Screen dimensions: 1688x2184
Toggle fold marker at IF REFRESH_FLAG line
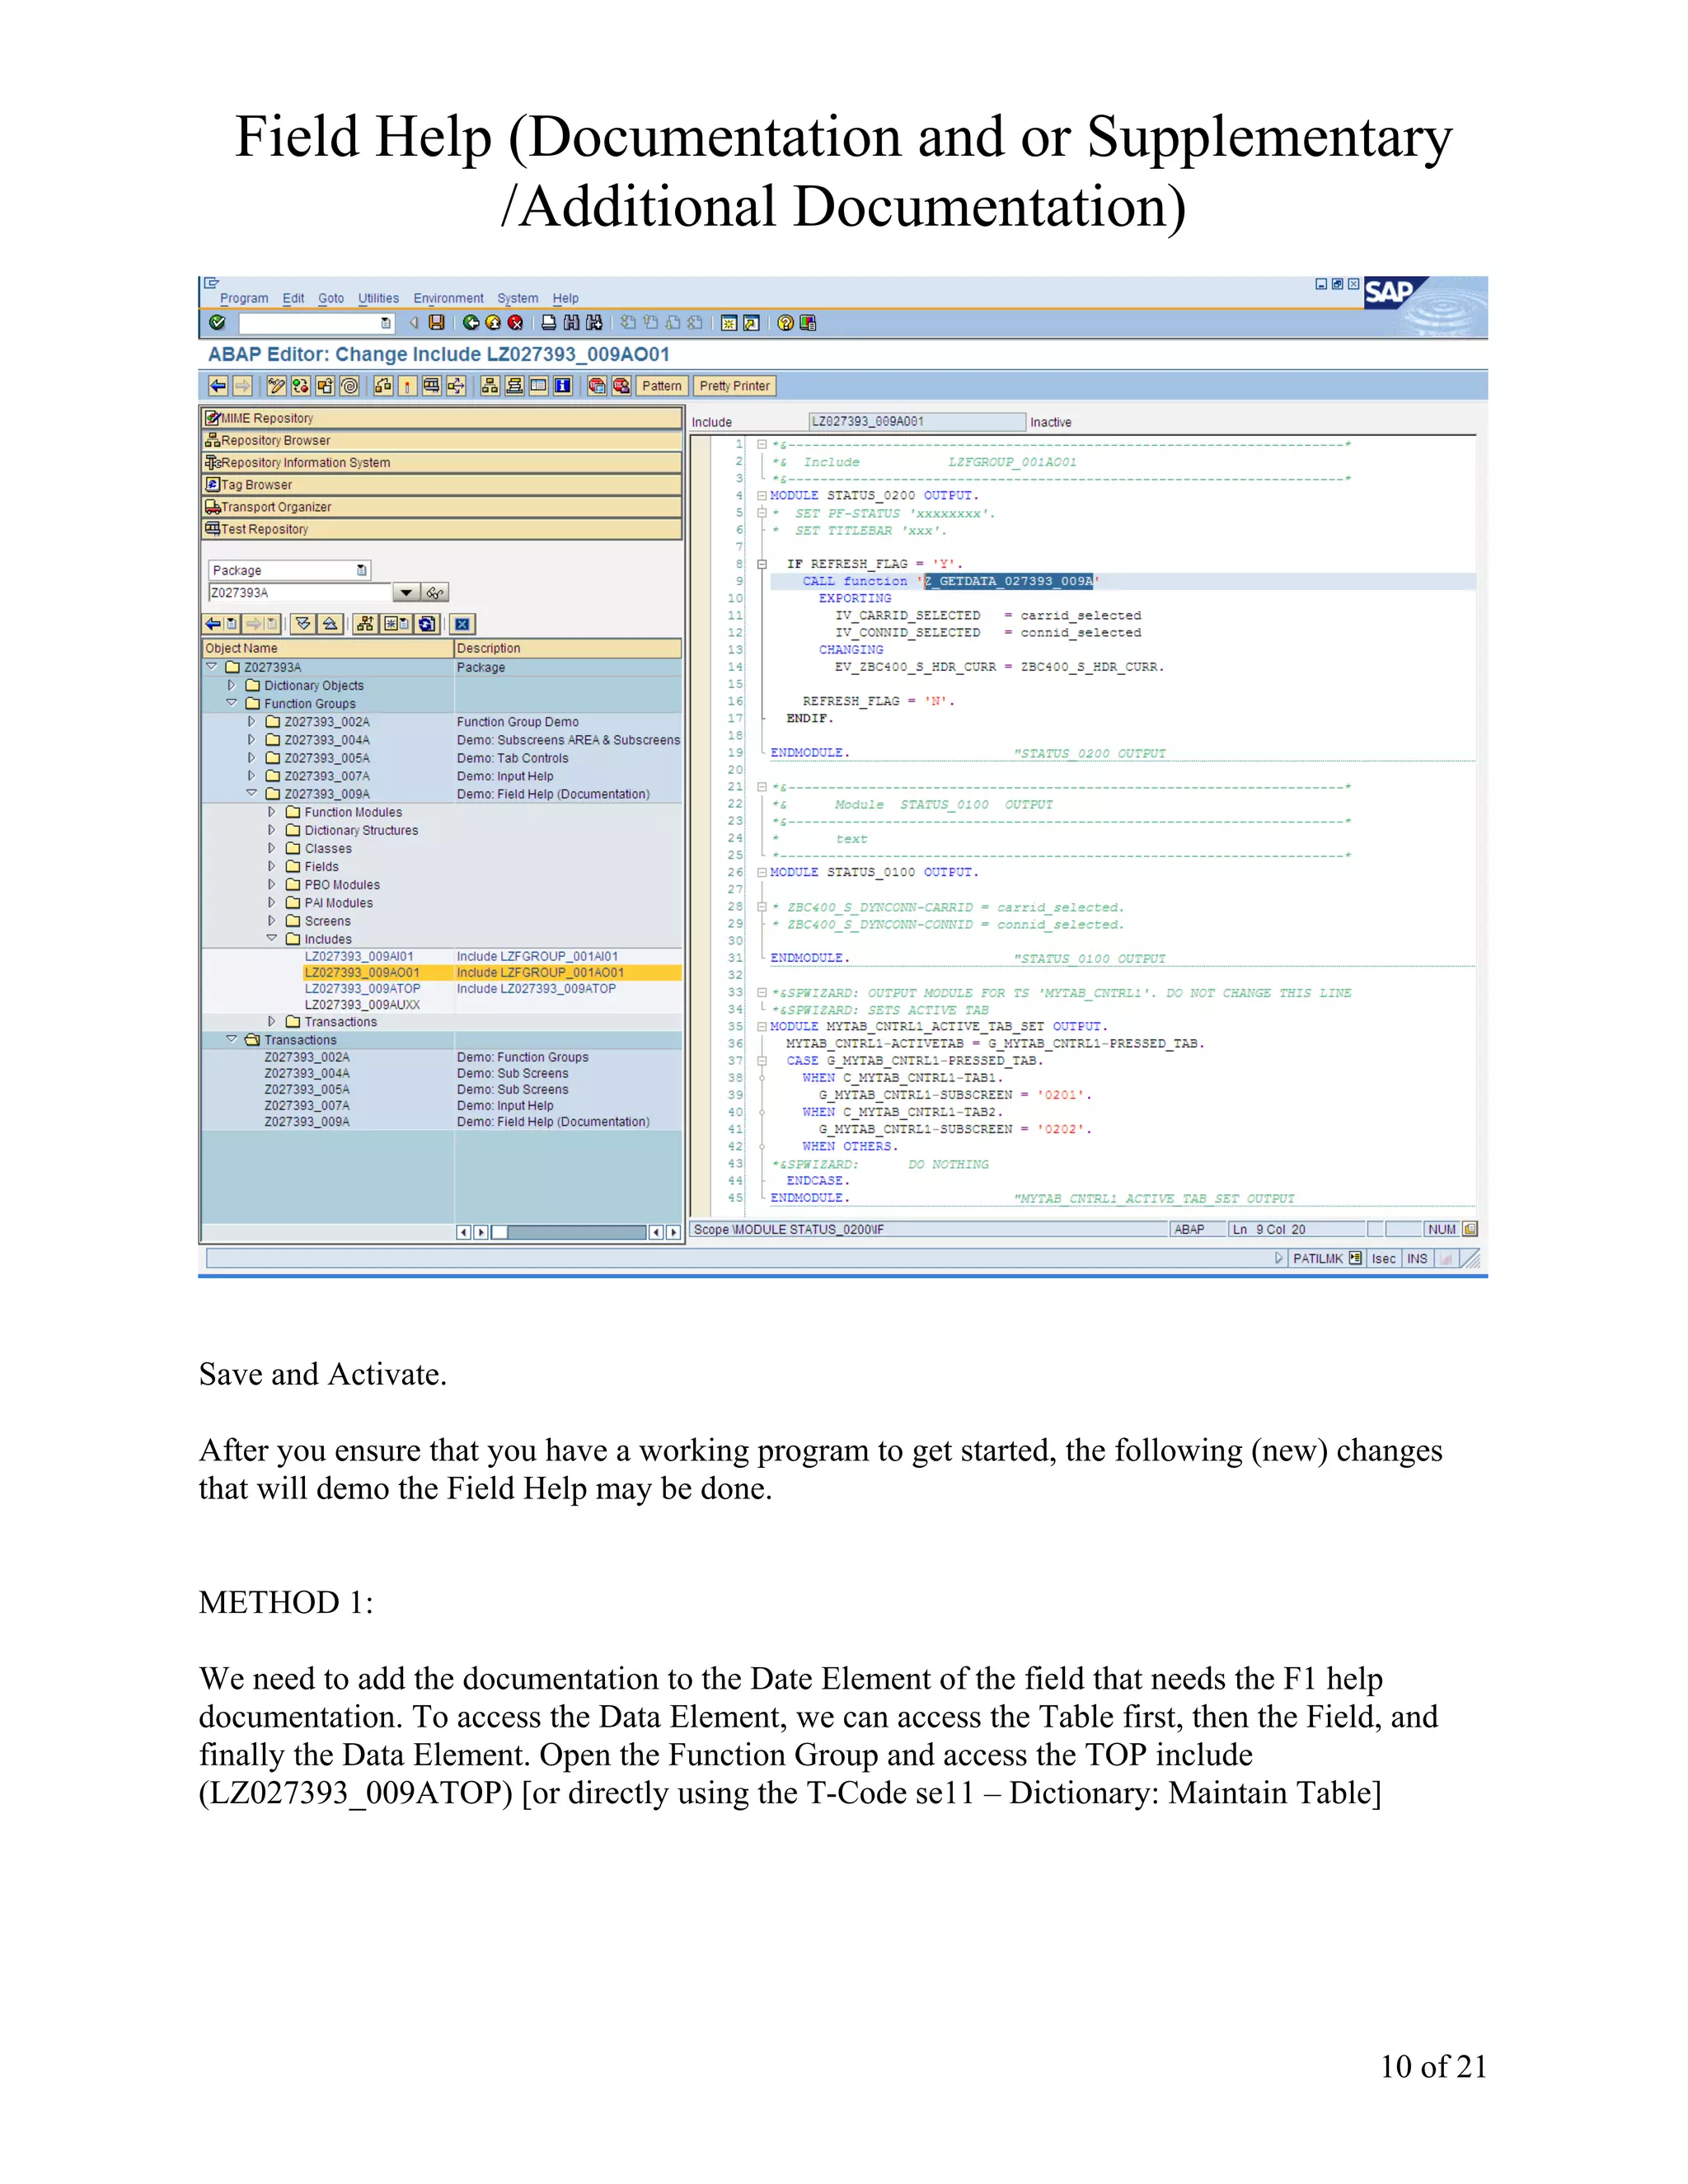coord(762,564)
